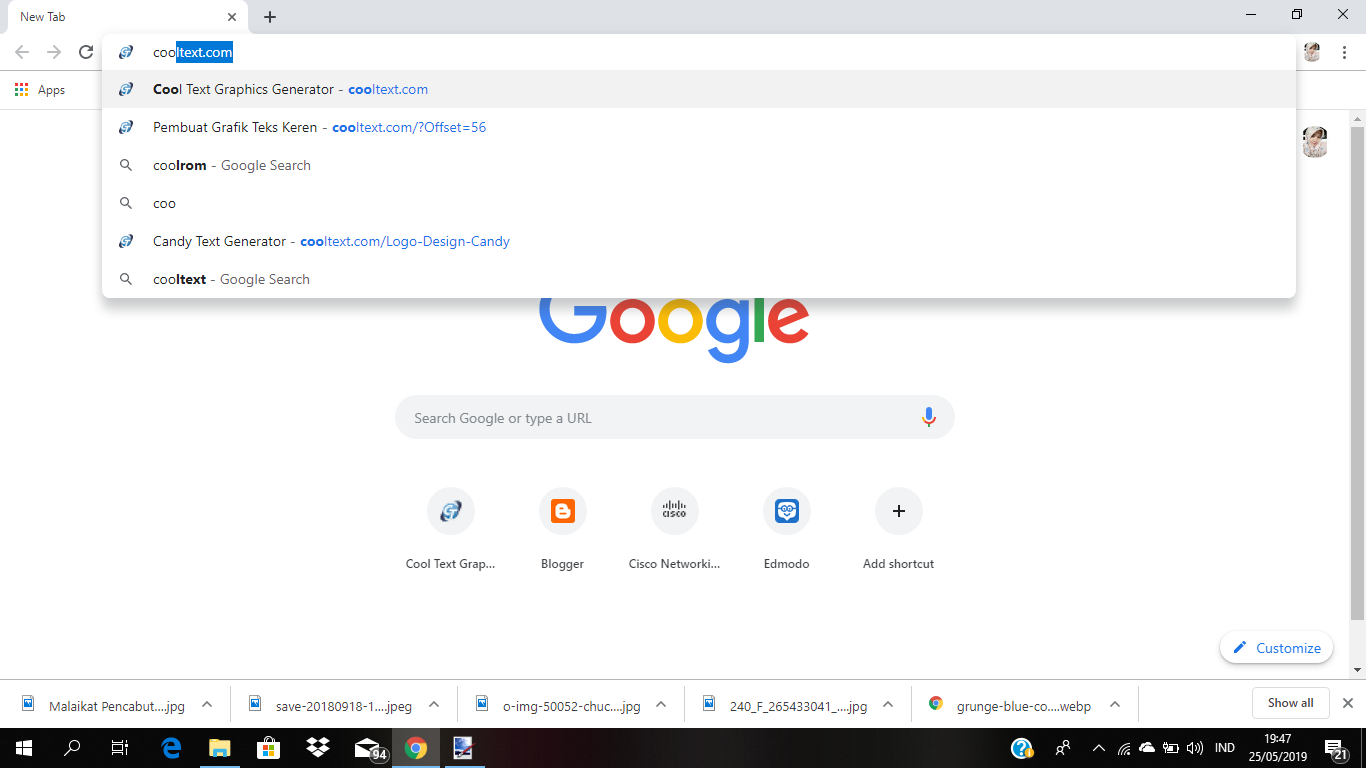Open Action Center with 21 notifications
Image resolution: width=1366 pixels, height=768 pixels.
1337,748
